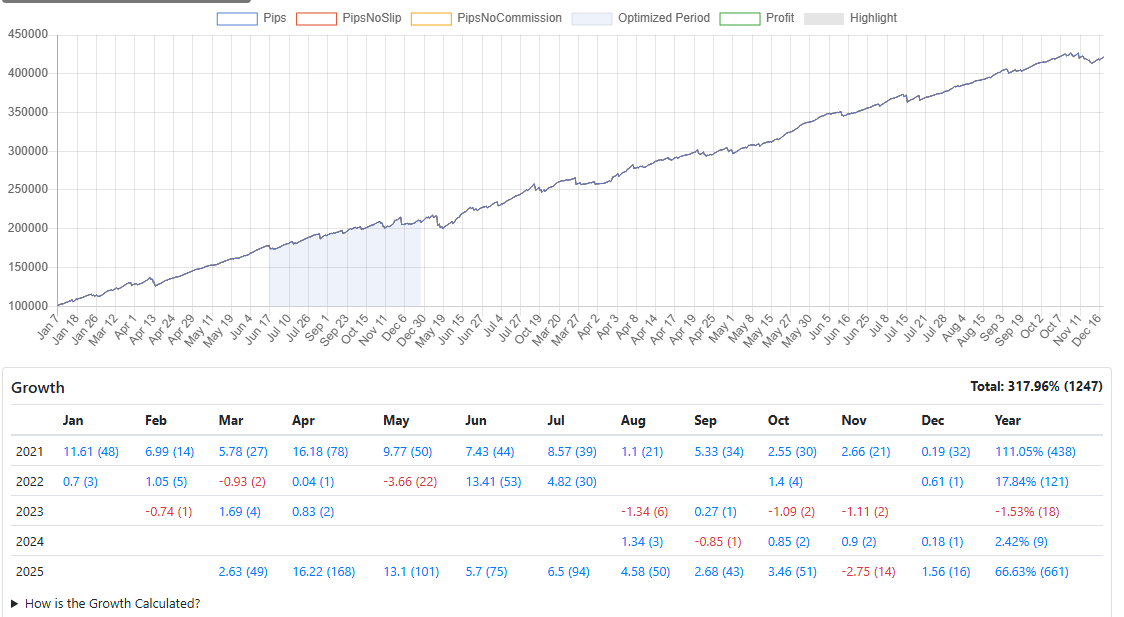Open the 2021 April value 16.18 (78)
This screenshot has width=1124, height=617.
click(320, 451)
